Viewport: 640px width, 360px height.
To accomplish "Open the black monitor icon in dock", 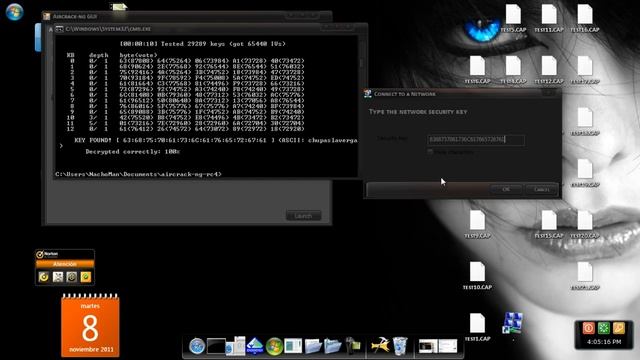I will tap(216, 346).
